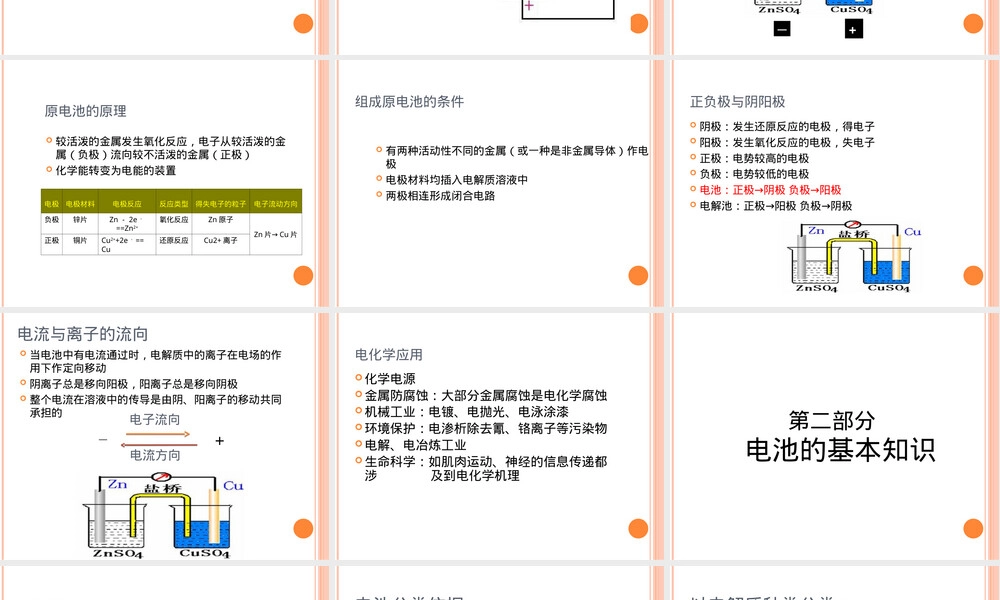Select the large title 电池的基本知识
1000x600 pixels.
point(841,450)
